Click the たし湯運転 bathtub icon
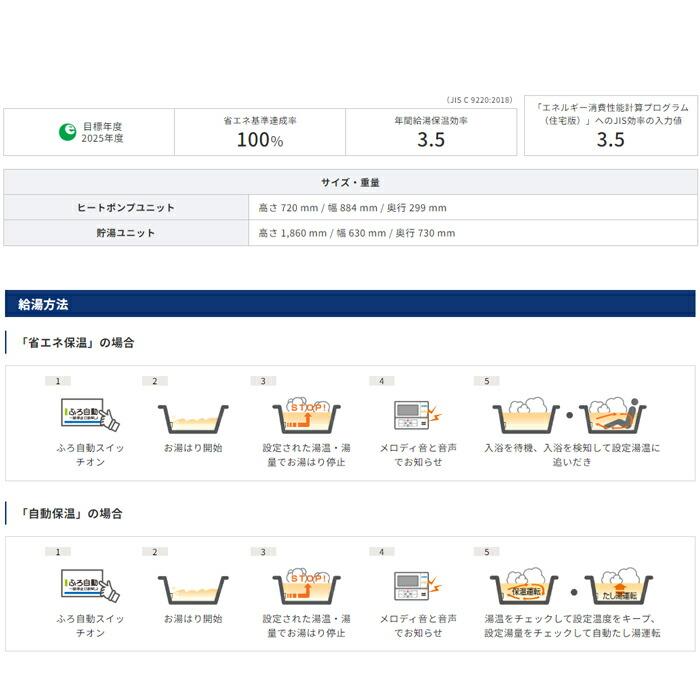This screenshot has height=700, width=700. point(619,586)
